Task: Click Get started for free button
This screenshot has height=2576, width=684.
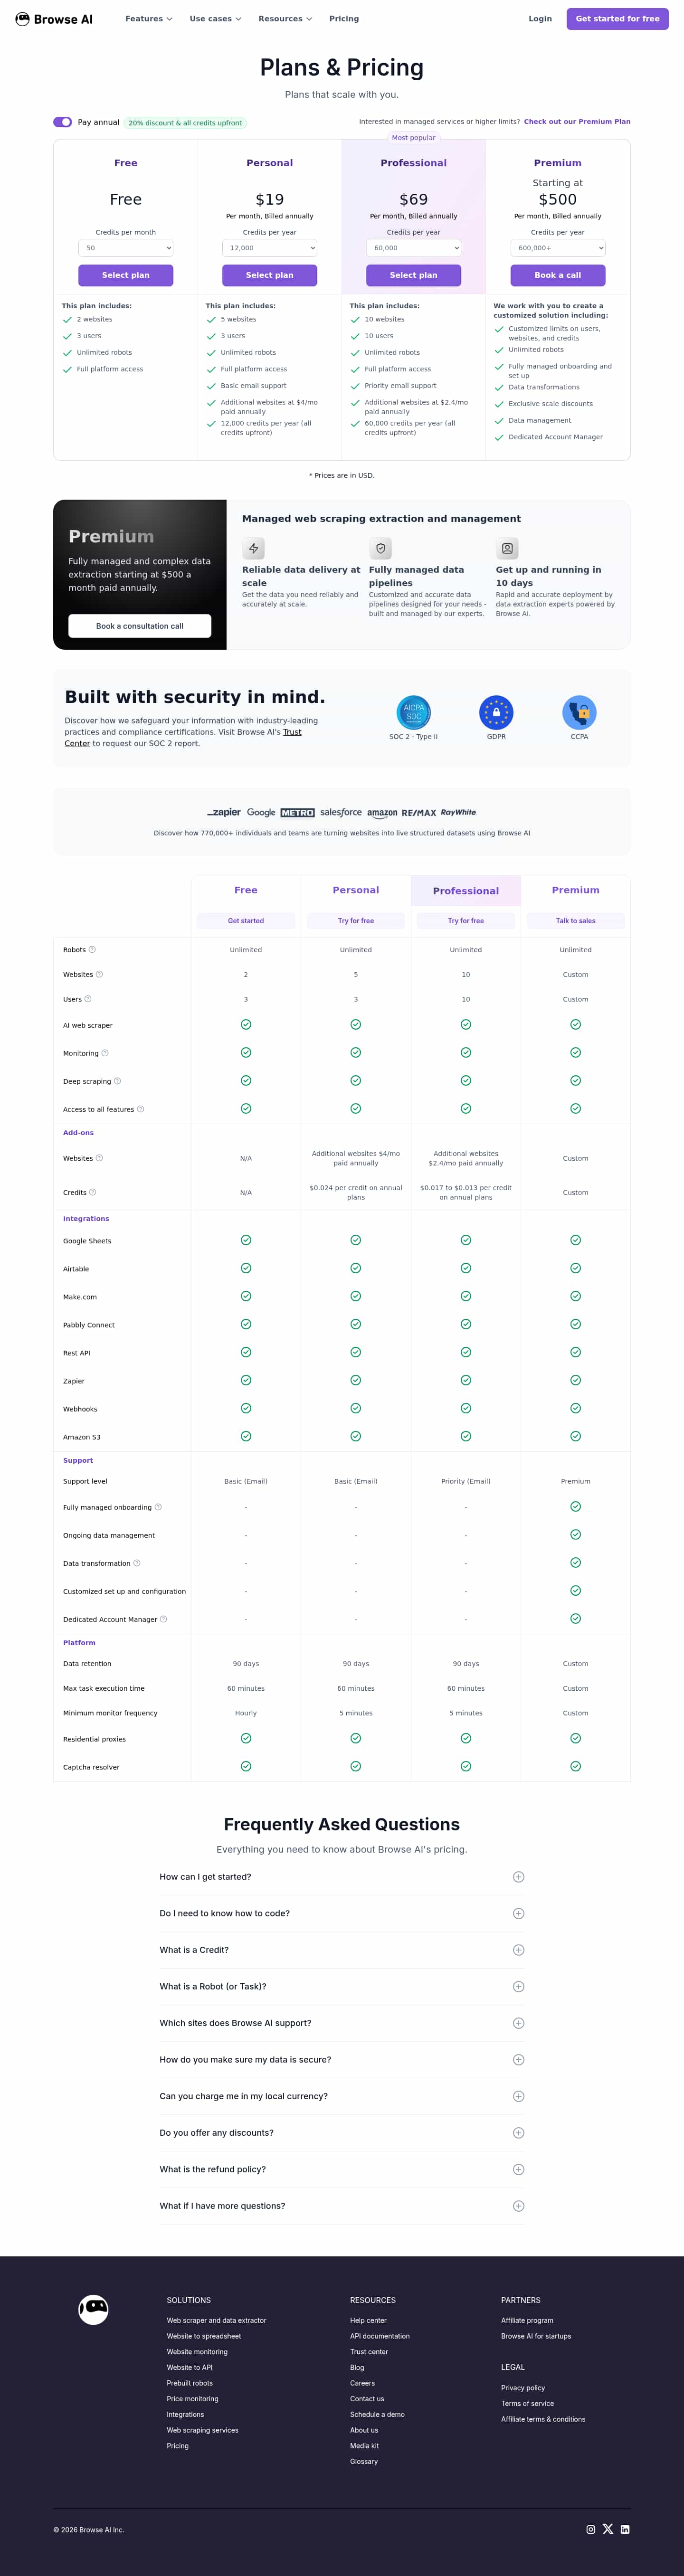Action: pos(617,19)
